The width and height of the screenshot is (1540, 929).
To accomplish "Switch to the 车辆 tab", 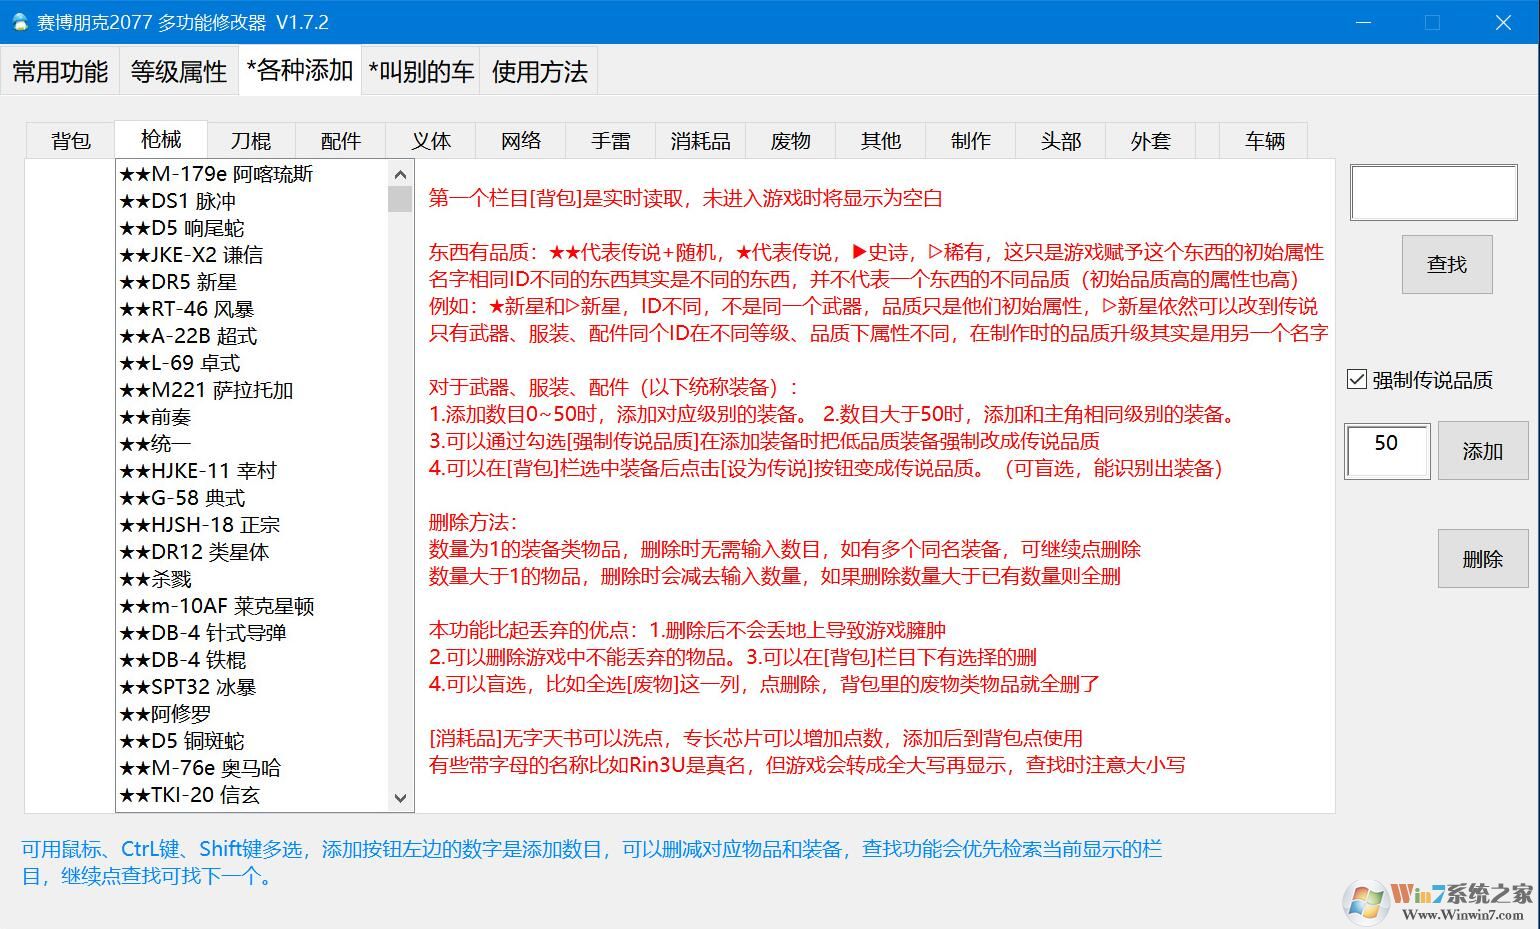I will click(x=1263, y=140).
